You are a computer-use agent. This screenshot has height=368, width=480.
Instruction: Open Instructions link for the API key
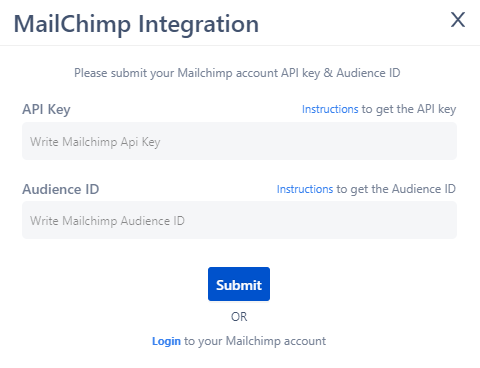tap(330, 109)
